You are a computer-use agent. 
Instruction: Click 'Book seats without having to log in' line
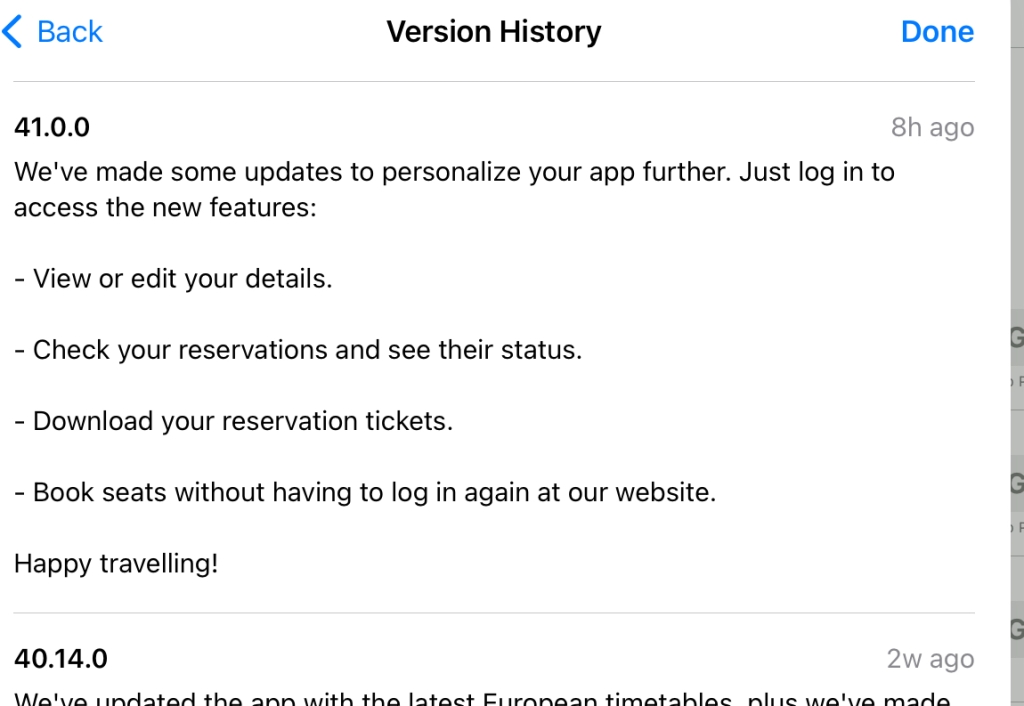coord(365,492)
